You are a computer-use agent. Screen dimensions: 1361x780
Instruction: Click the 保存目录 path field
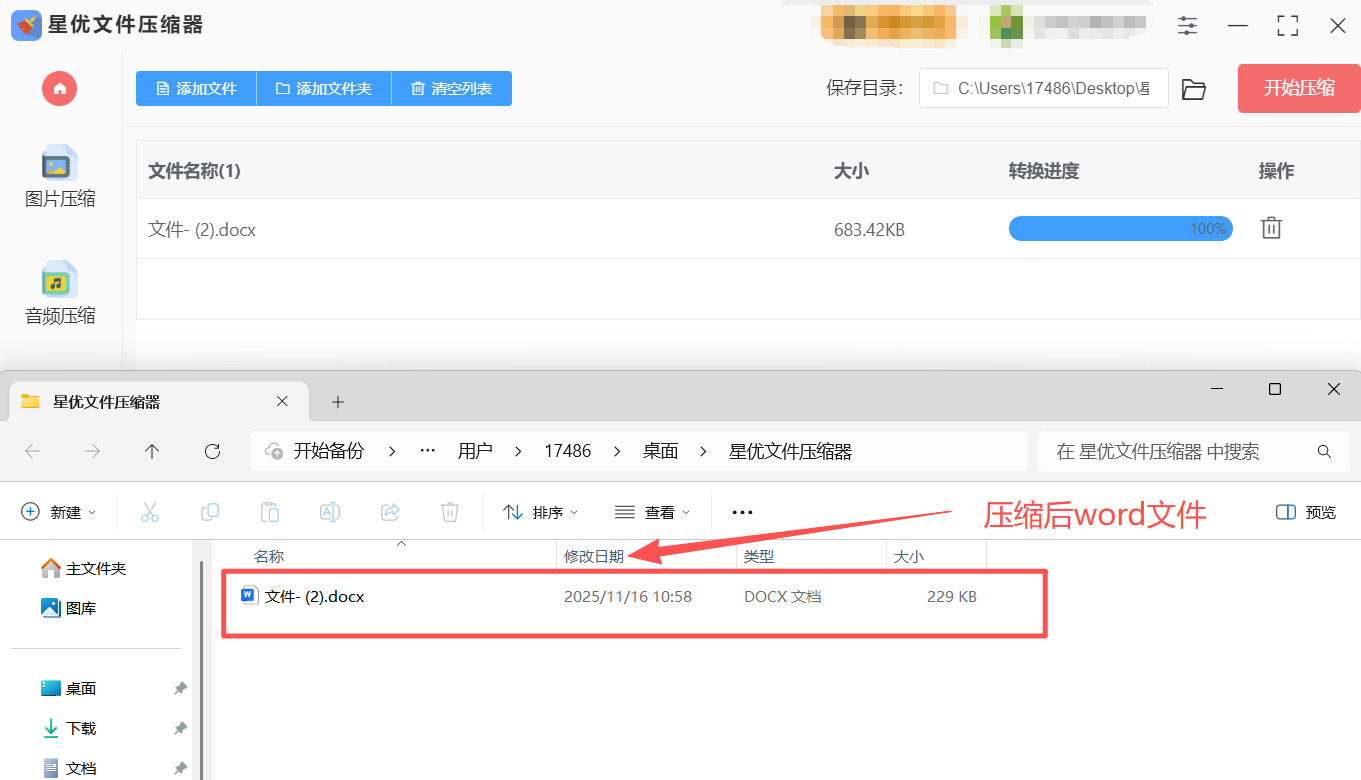coord(1043,88)
